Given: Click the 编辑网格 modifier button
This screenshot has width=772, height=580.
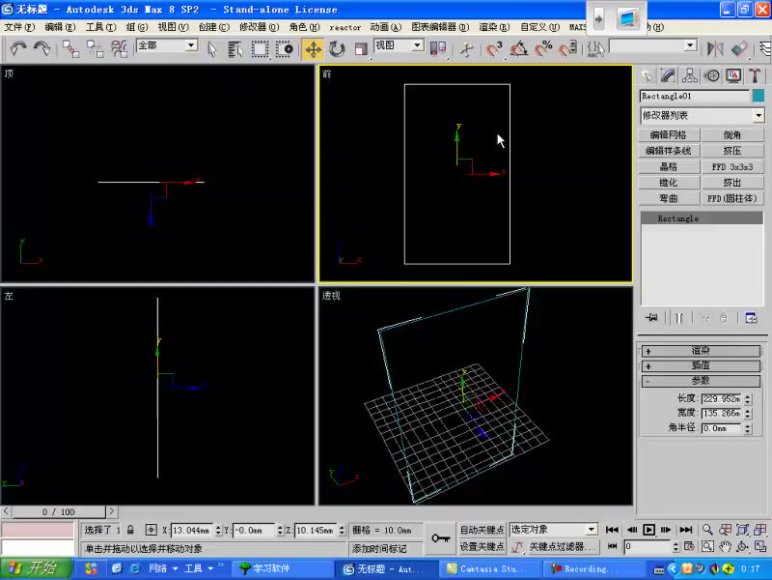Looking at the screenshot, I should pos(668,135).
